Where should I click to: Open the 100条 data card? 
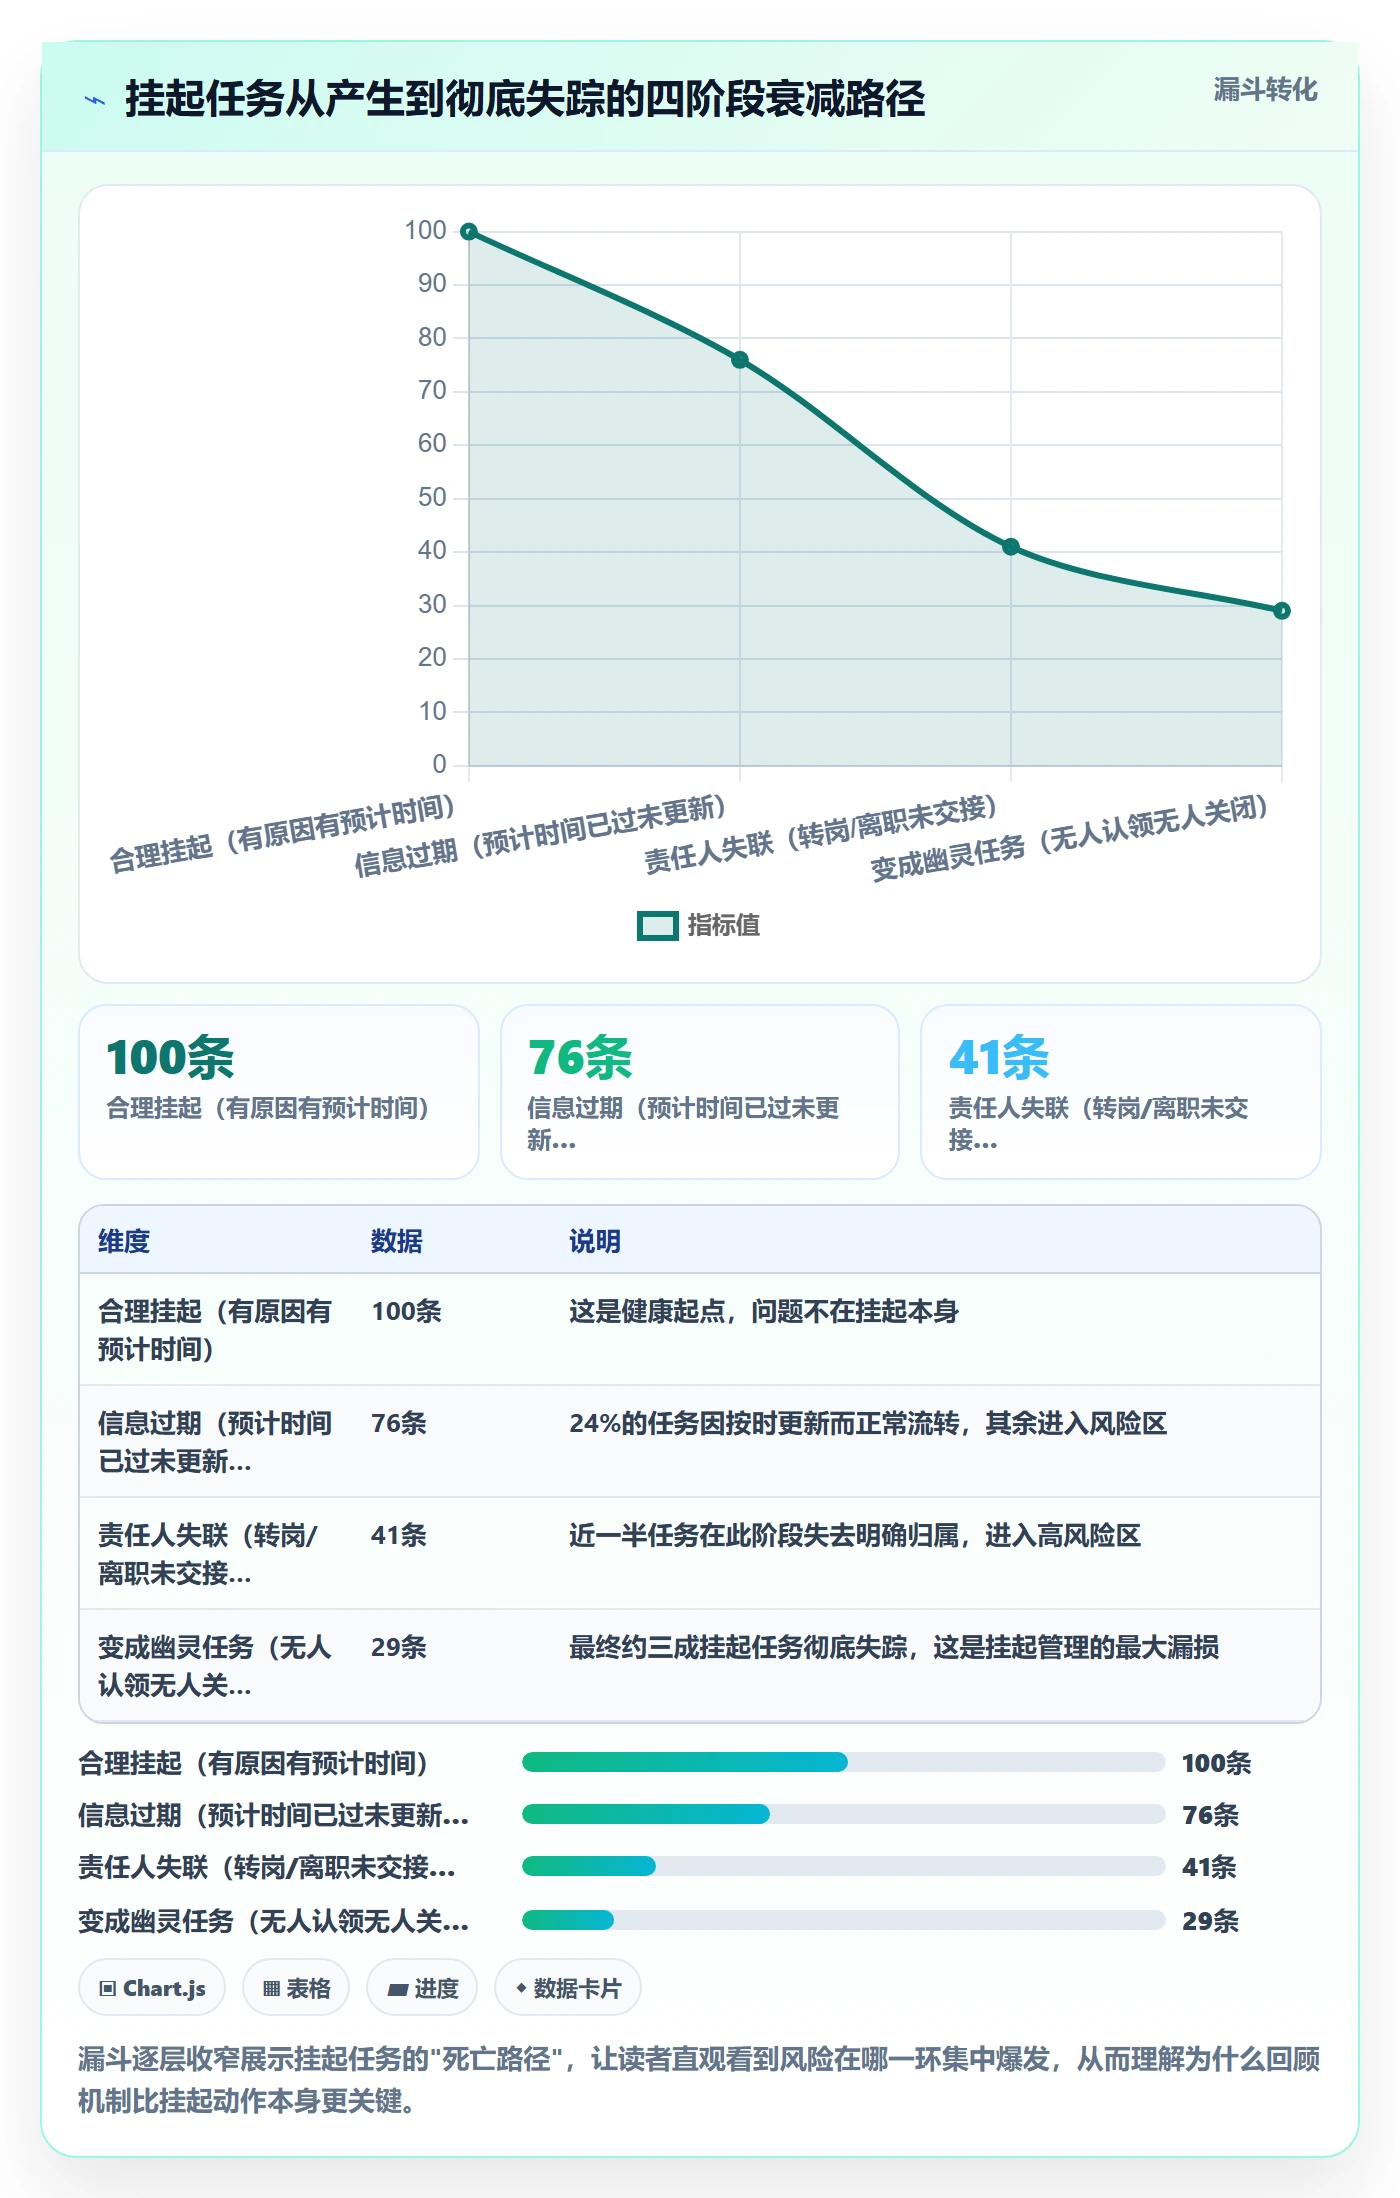pyautogui.click(x=279, y=1092)
